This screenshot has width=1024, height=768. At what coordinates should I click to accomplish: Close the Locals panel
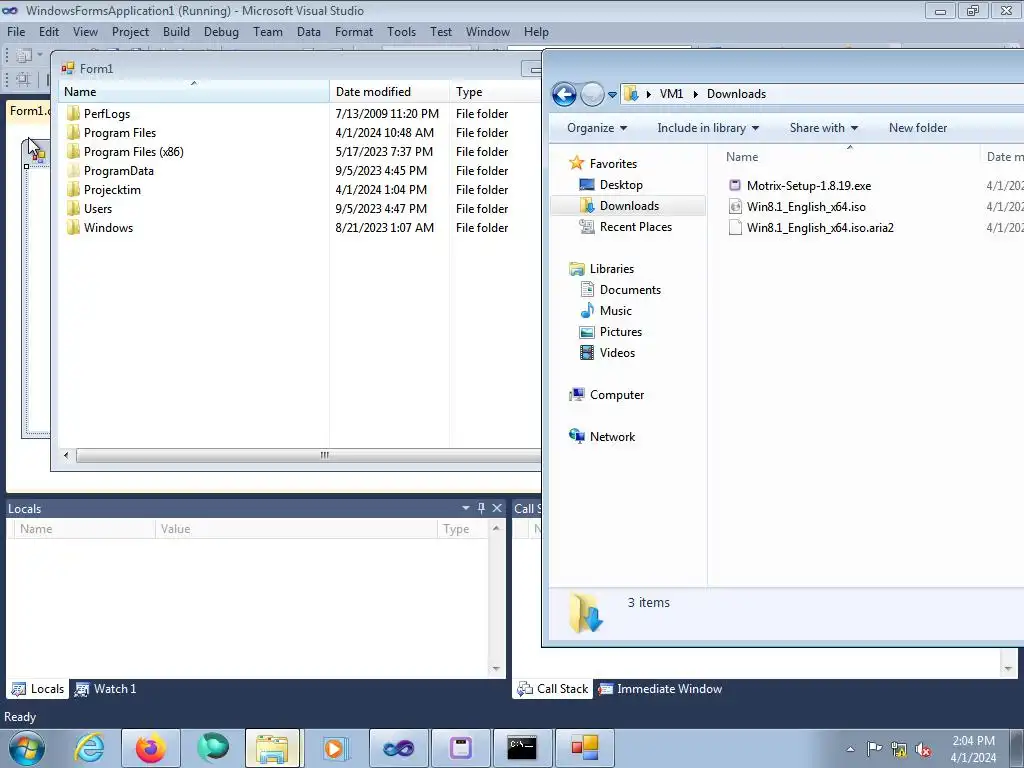[497, 508]
